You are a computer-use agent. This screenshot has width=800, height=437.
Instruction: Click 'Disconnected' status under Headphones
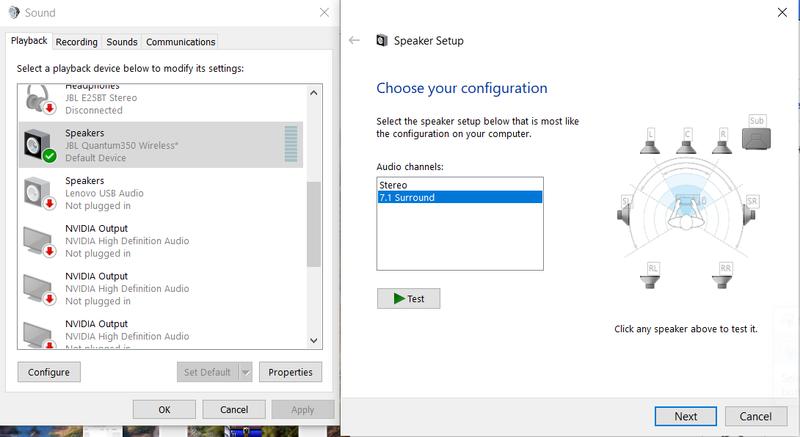coord(94,110)
